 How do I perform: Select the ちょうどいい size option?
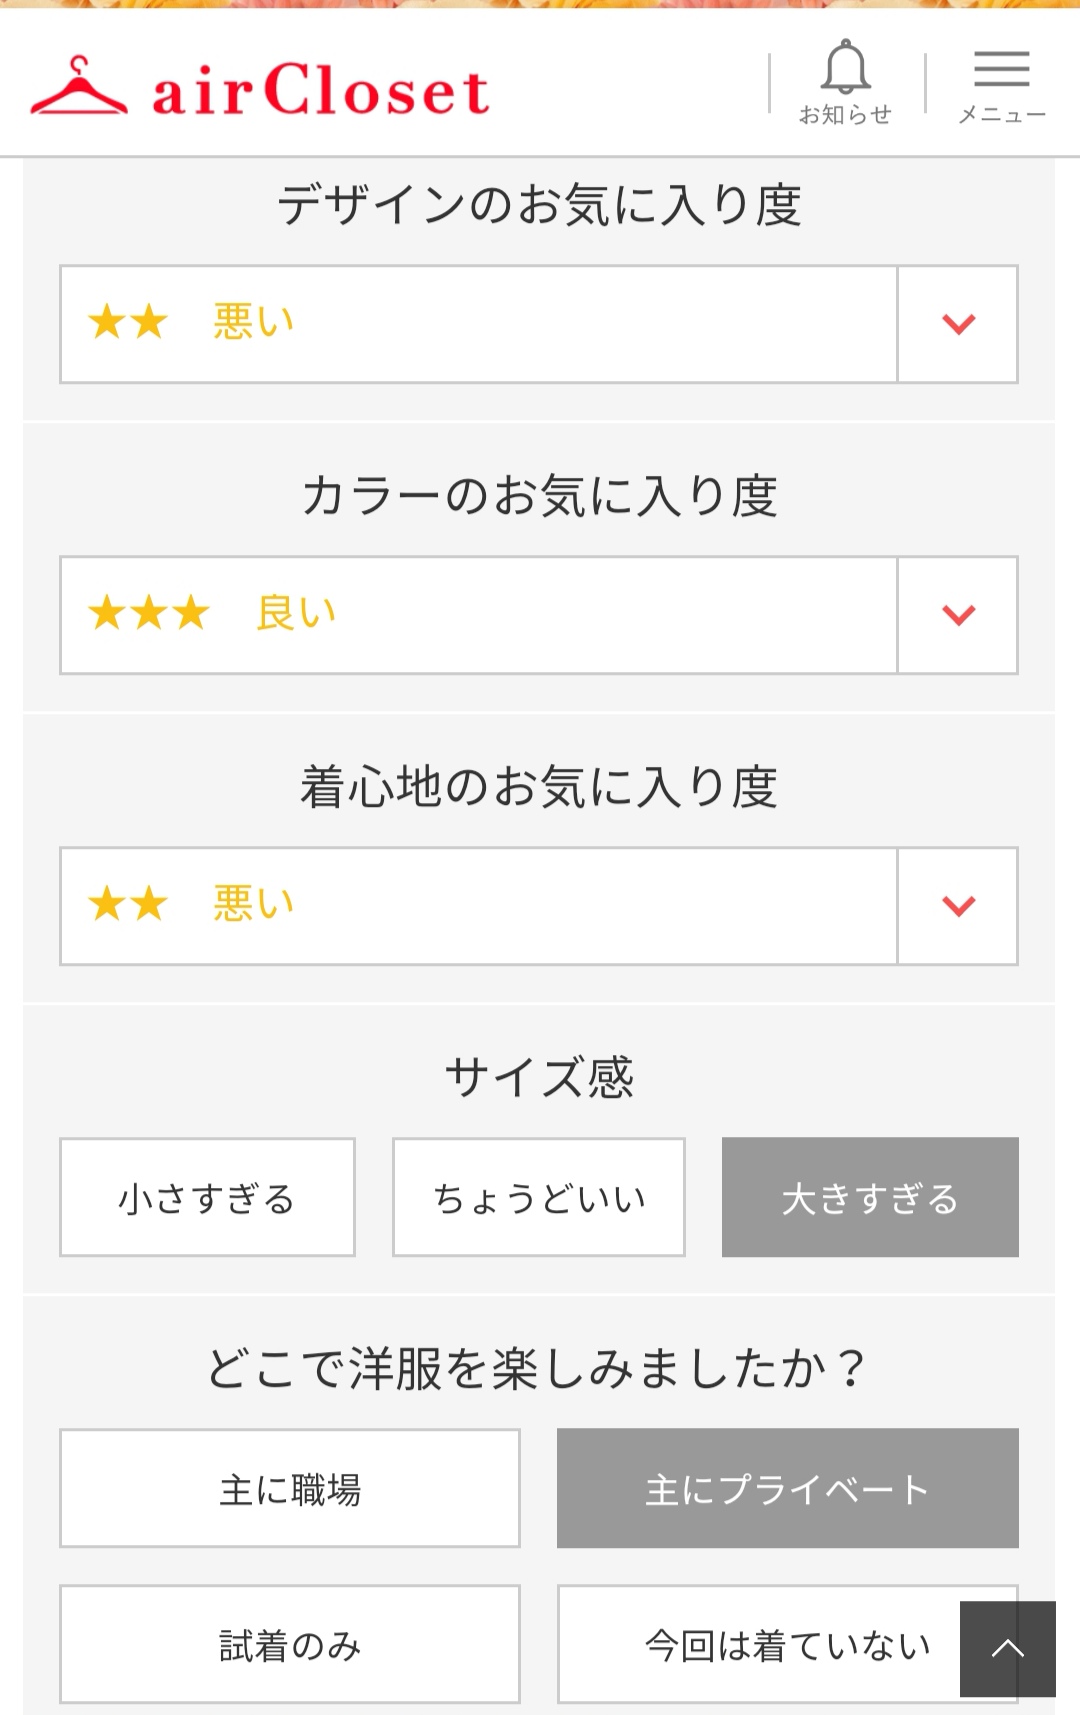[x=539, y=1197]
